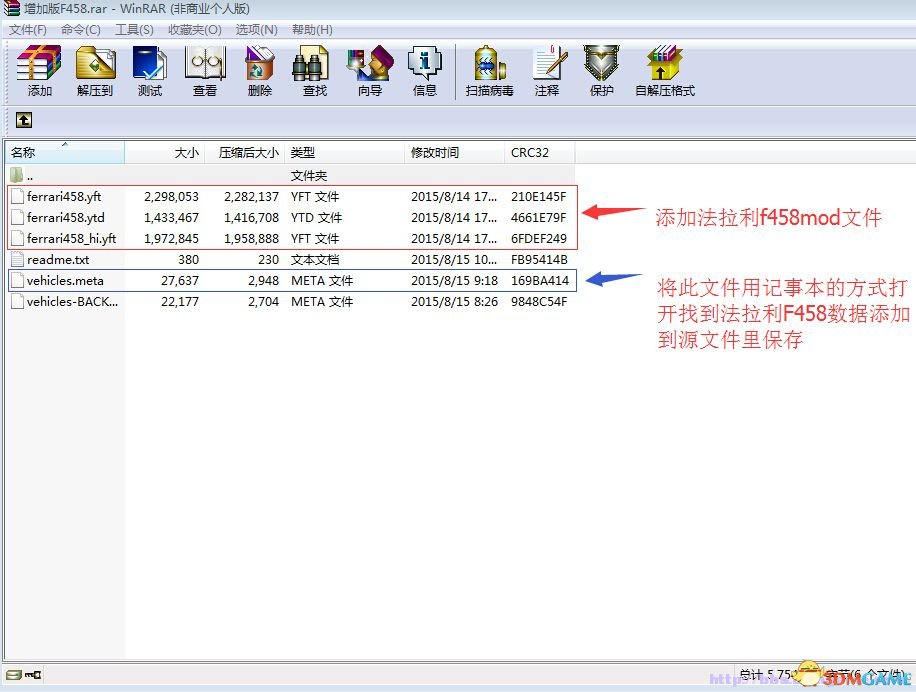Click type cell 文本文档
The width and height of the screenshot is (916, 692).
click(315, 260)
